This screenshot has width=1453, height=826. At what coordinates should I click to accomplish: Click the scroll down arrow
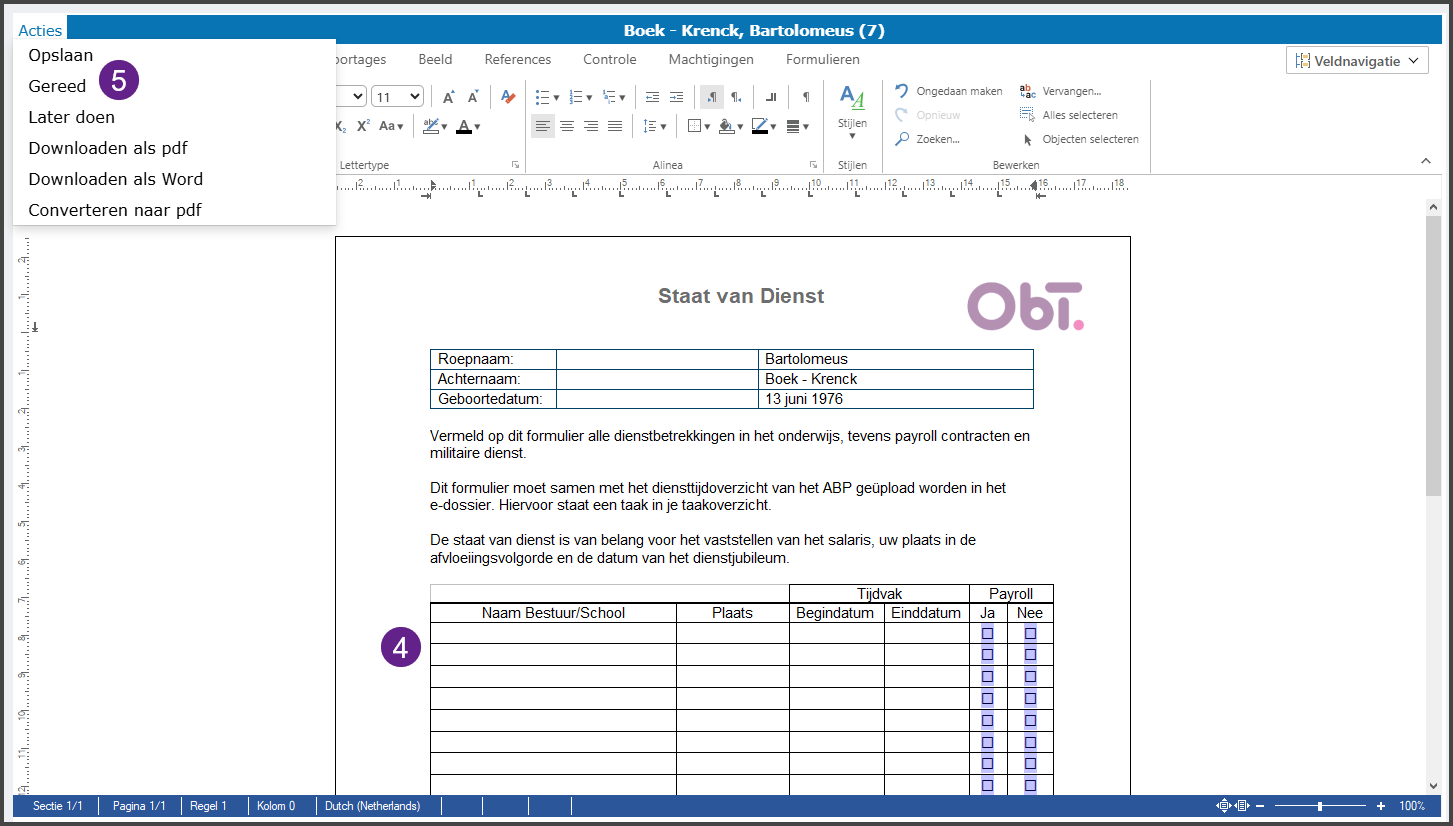(x=1433, y=786)
